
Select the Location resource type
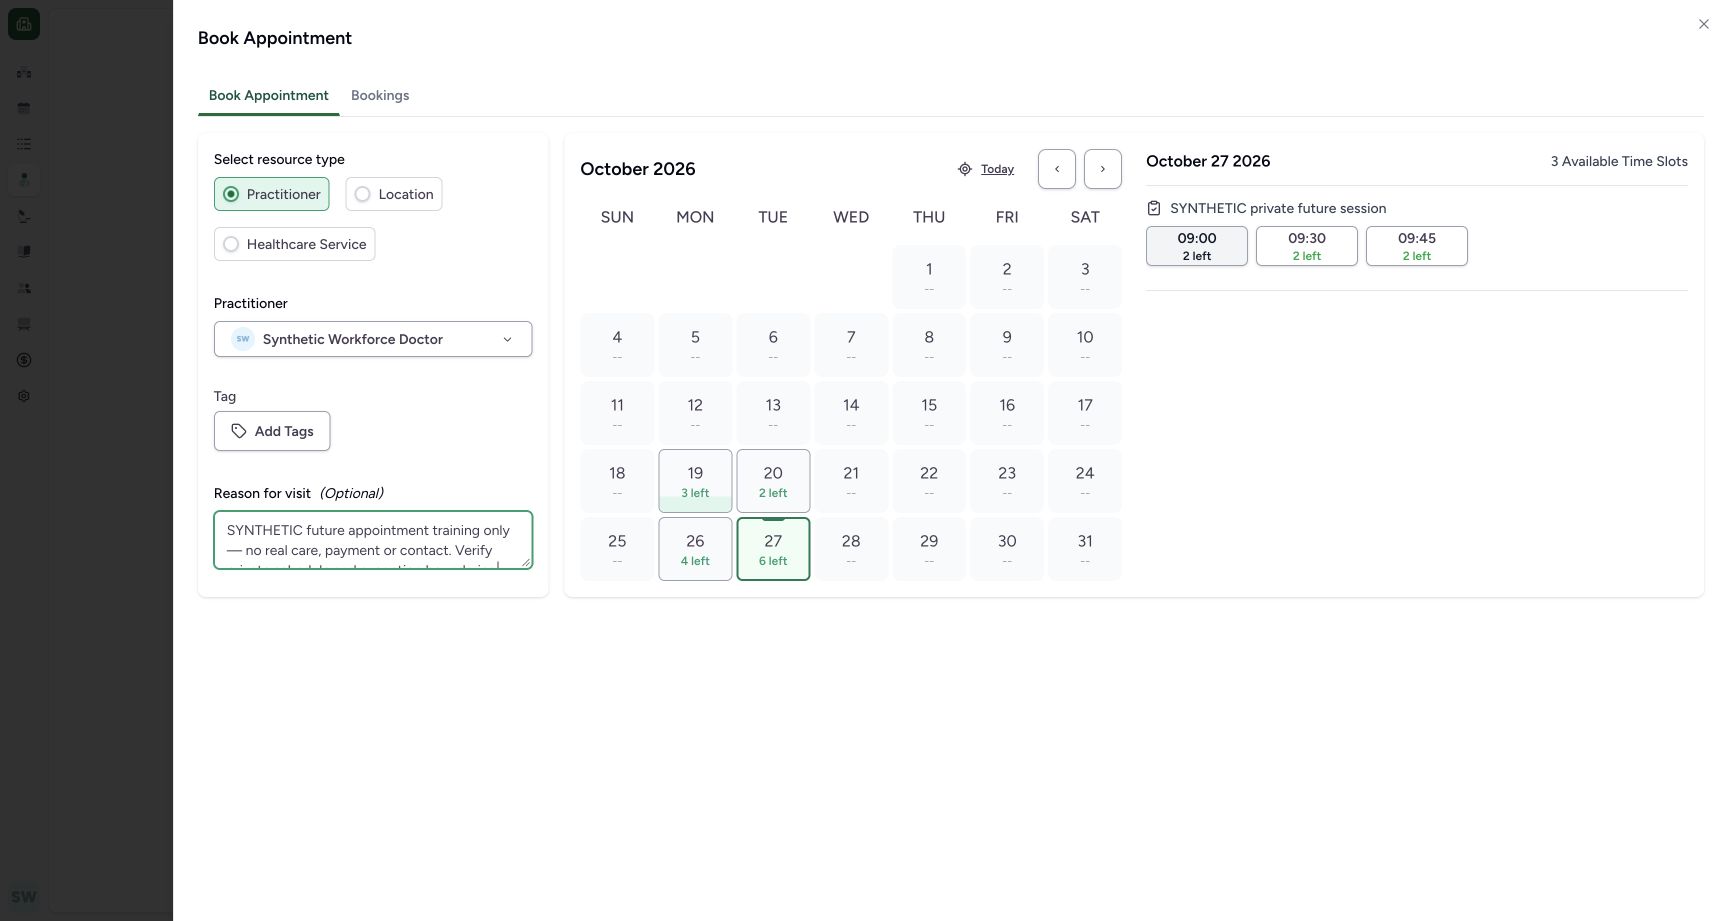tap(394, 194)
